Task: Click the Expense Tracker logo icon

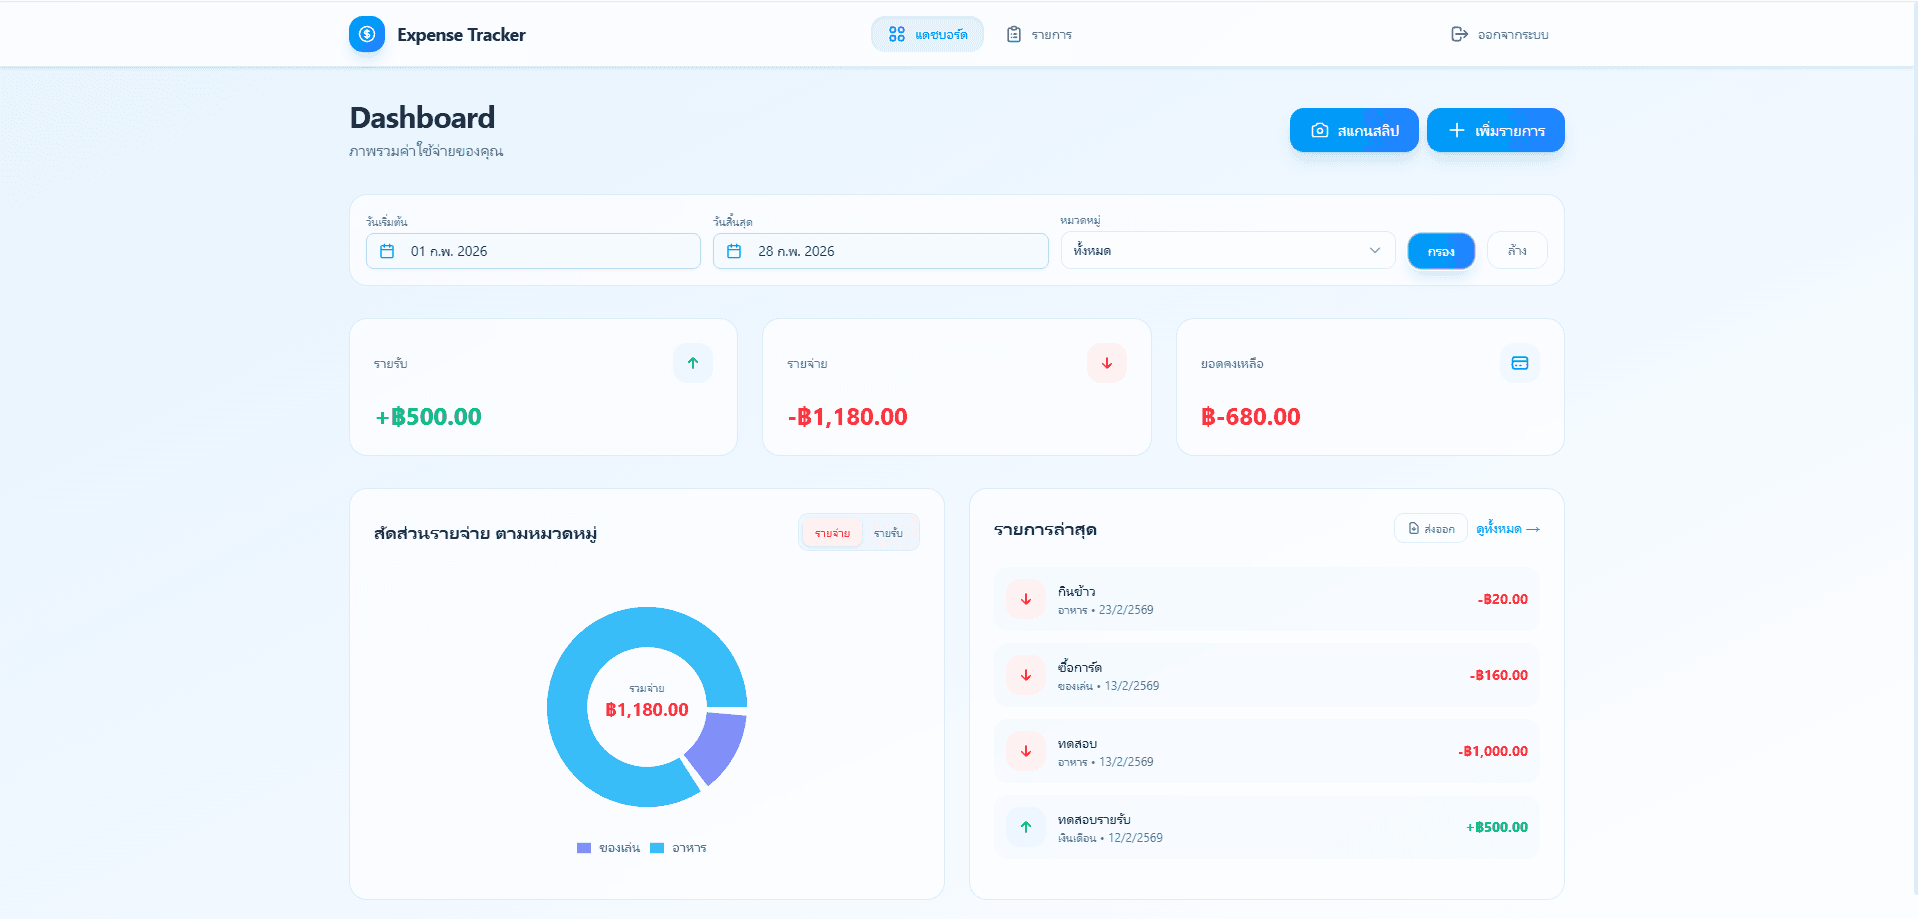Action: 366,33
